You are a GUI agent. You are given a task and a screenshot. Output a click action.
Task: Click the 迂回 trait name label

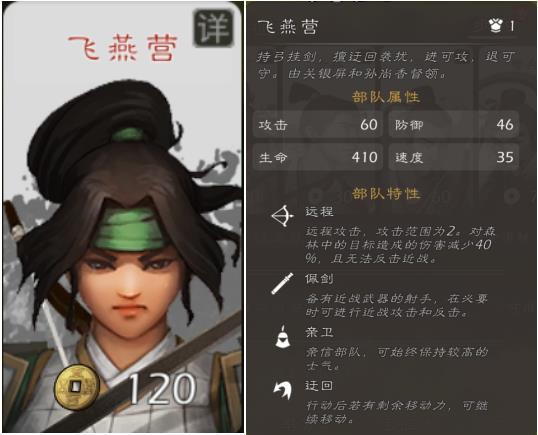pyautogui.click(x=319, y=386)
